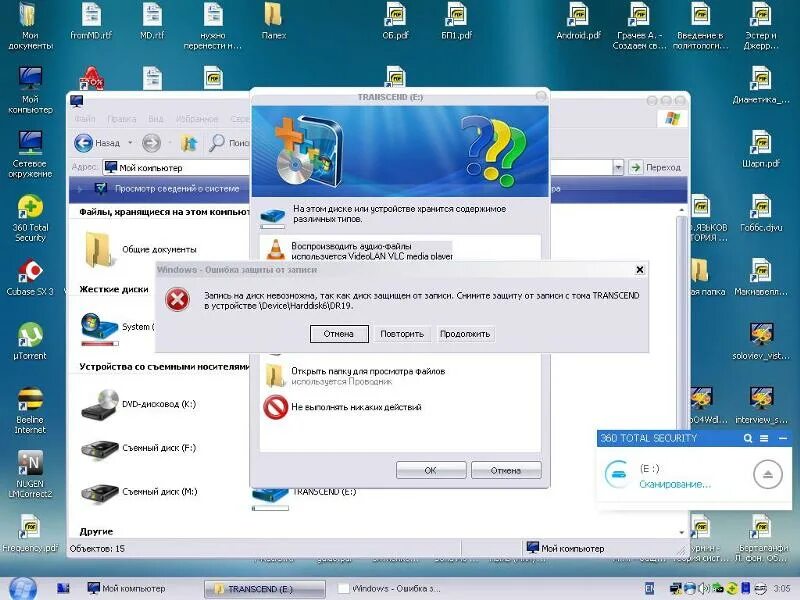Open the Назад history dropdown arrow
The width and height of the screenshot is (800, 600).
pos(130,143)
